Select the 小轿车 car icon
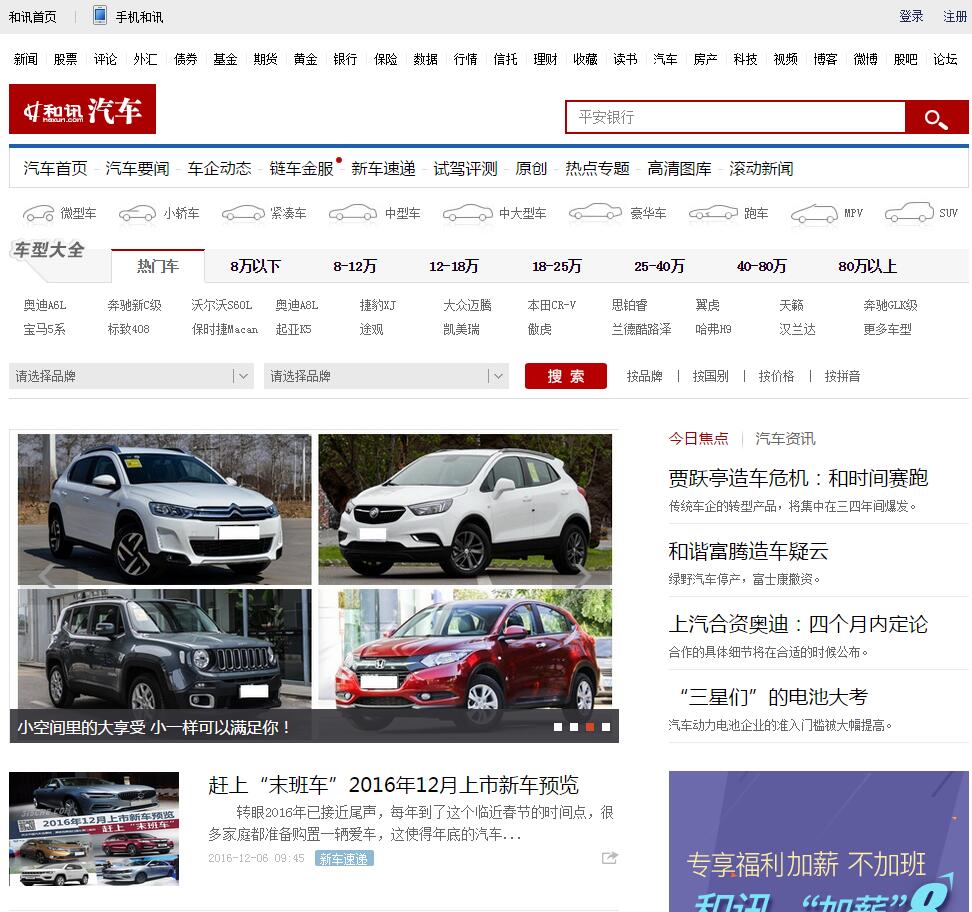 click(137, 213)
